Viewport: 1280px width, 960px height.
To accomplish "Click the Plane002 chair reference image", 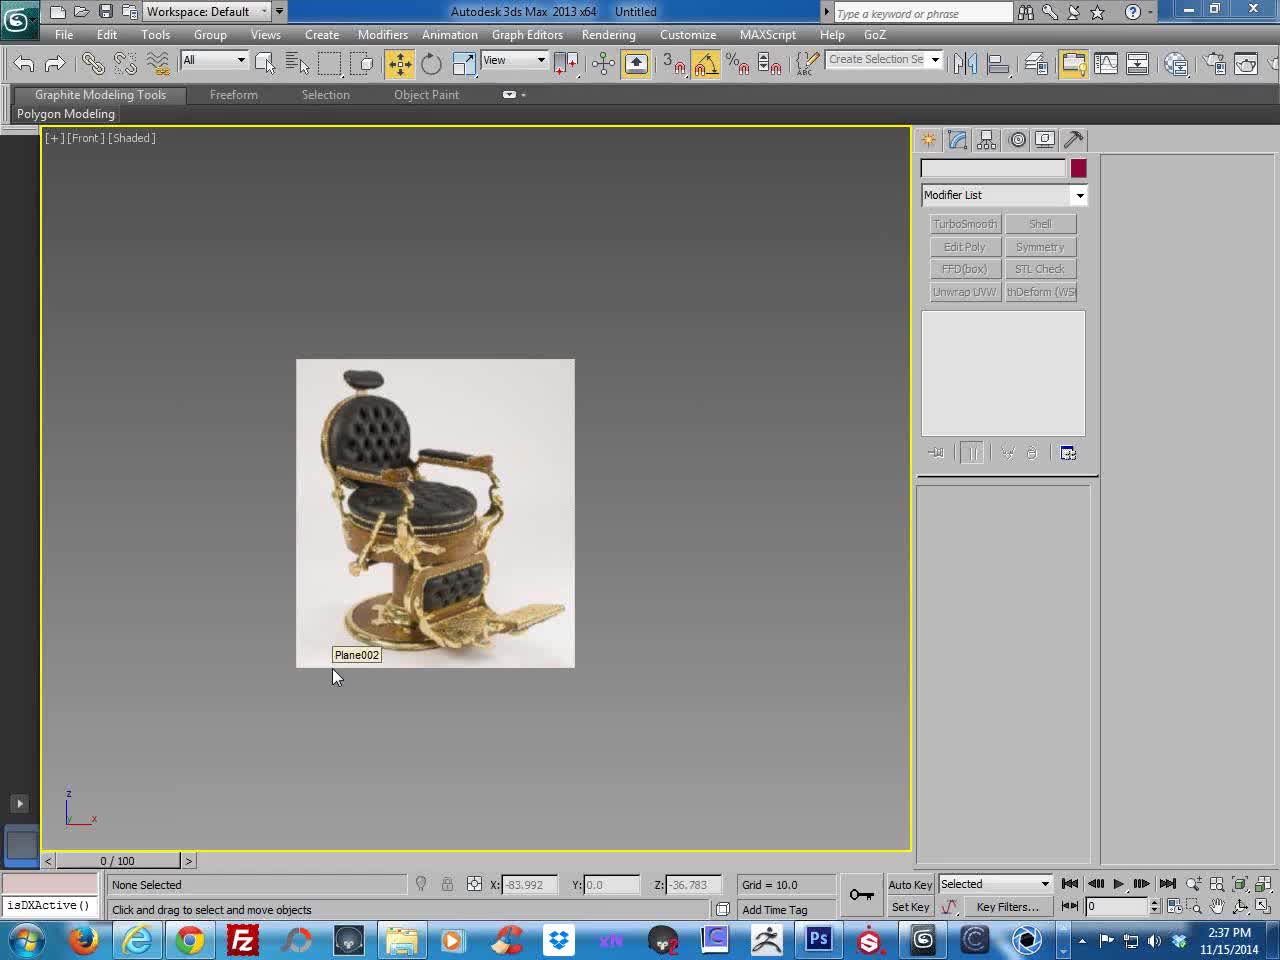I will (435, 513).
